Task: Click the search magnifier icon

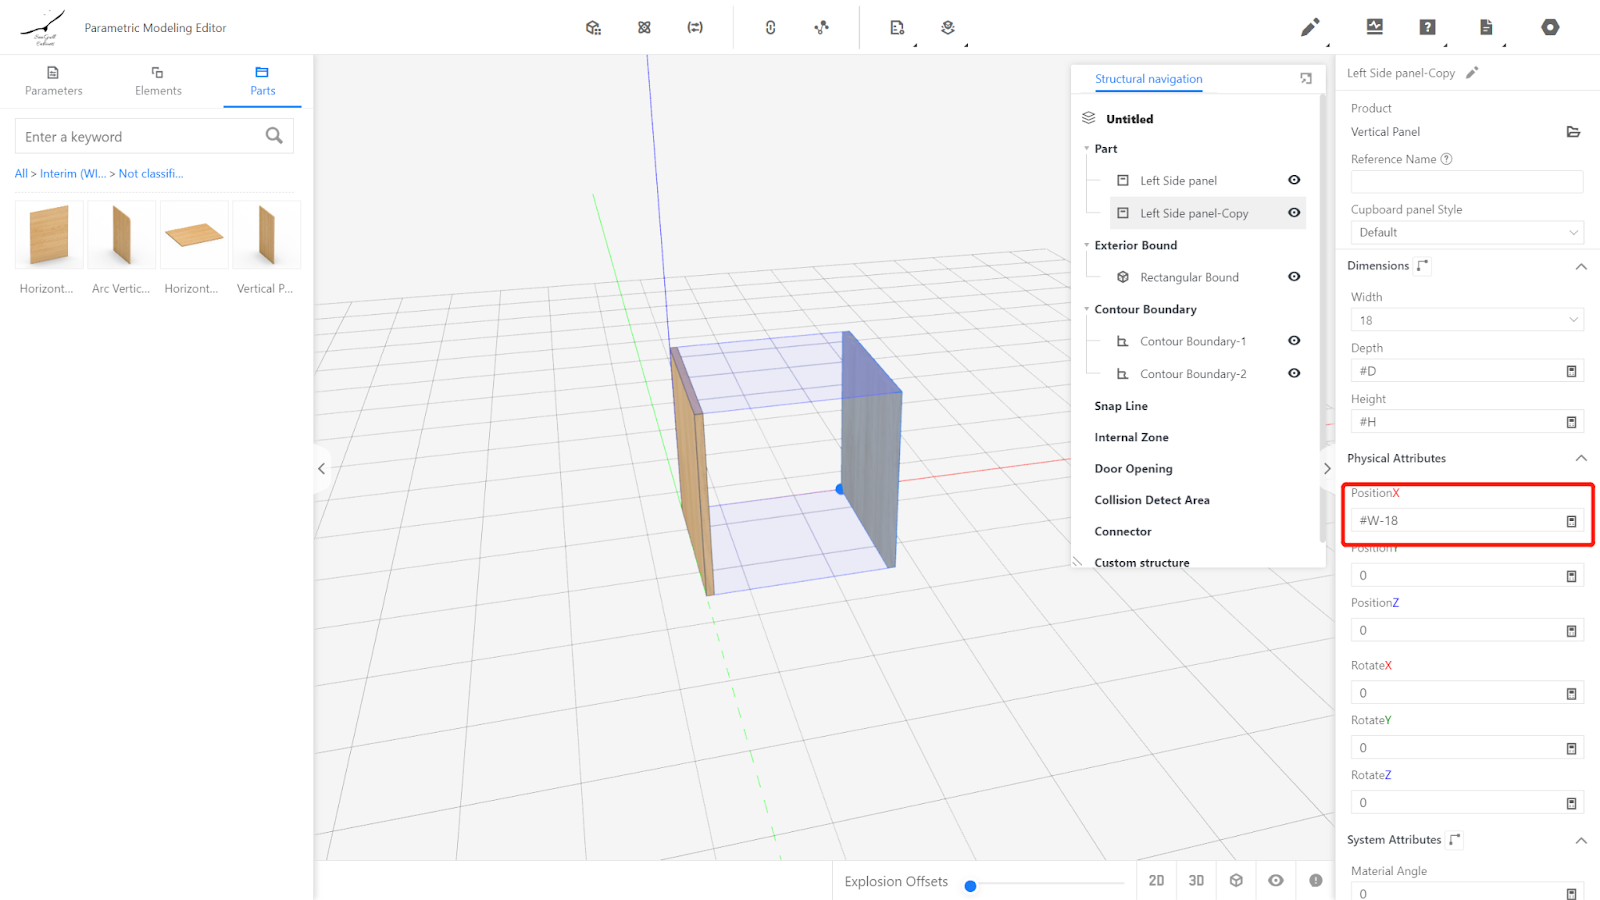Action: (274, 136)
